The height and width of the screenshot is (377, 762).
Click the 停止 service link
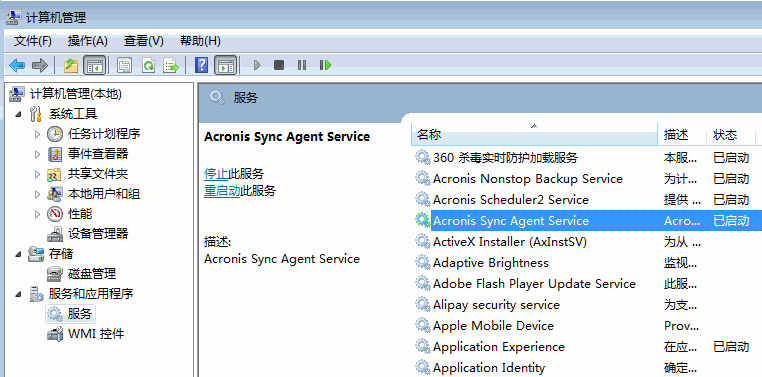[216, 173]
